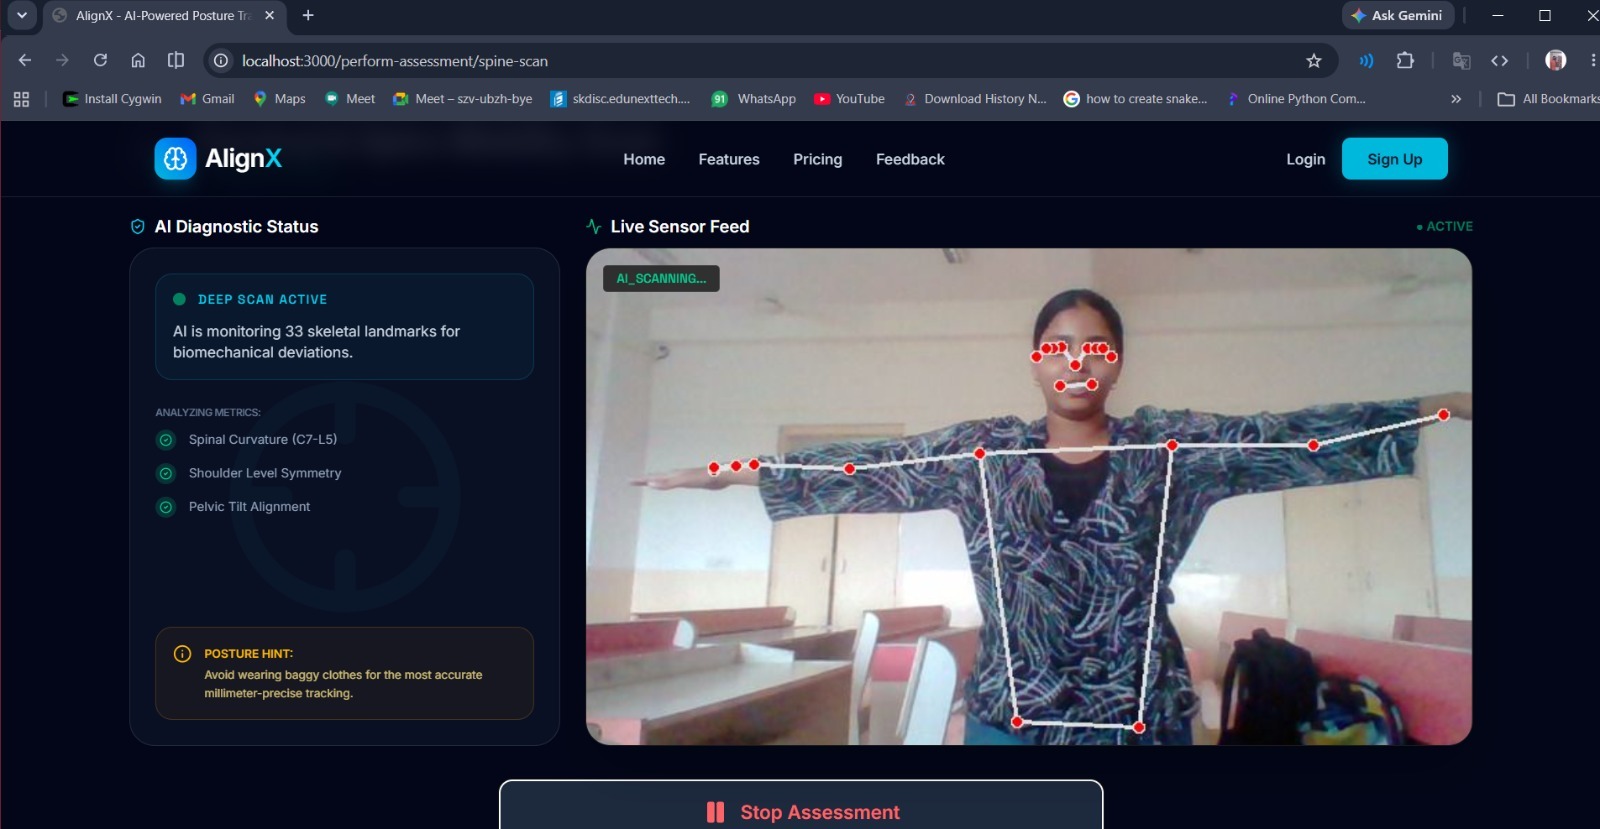Open the browser home page
The width and height of the screenshot is (1600, 829).
coord(138,61)
